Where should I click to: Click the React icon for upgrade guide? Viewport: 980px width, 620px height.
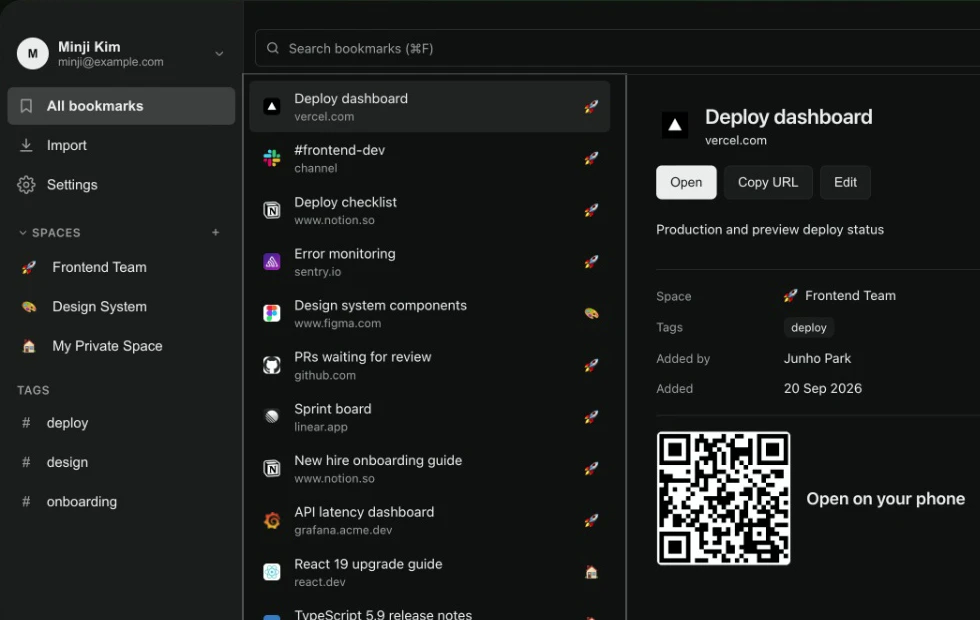coord(272,572)
